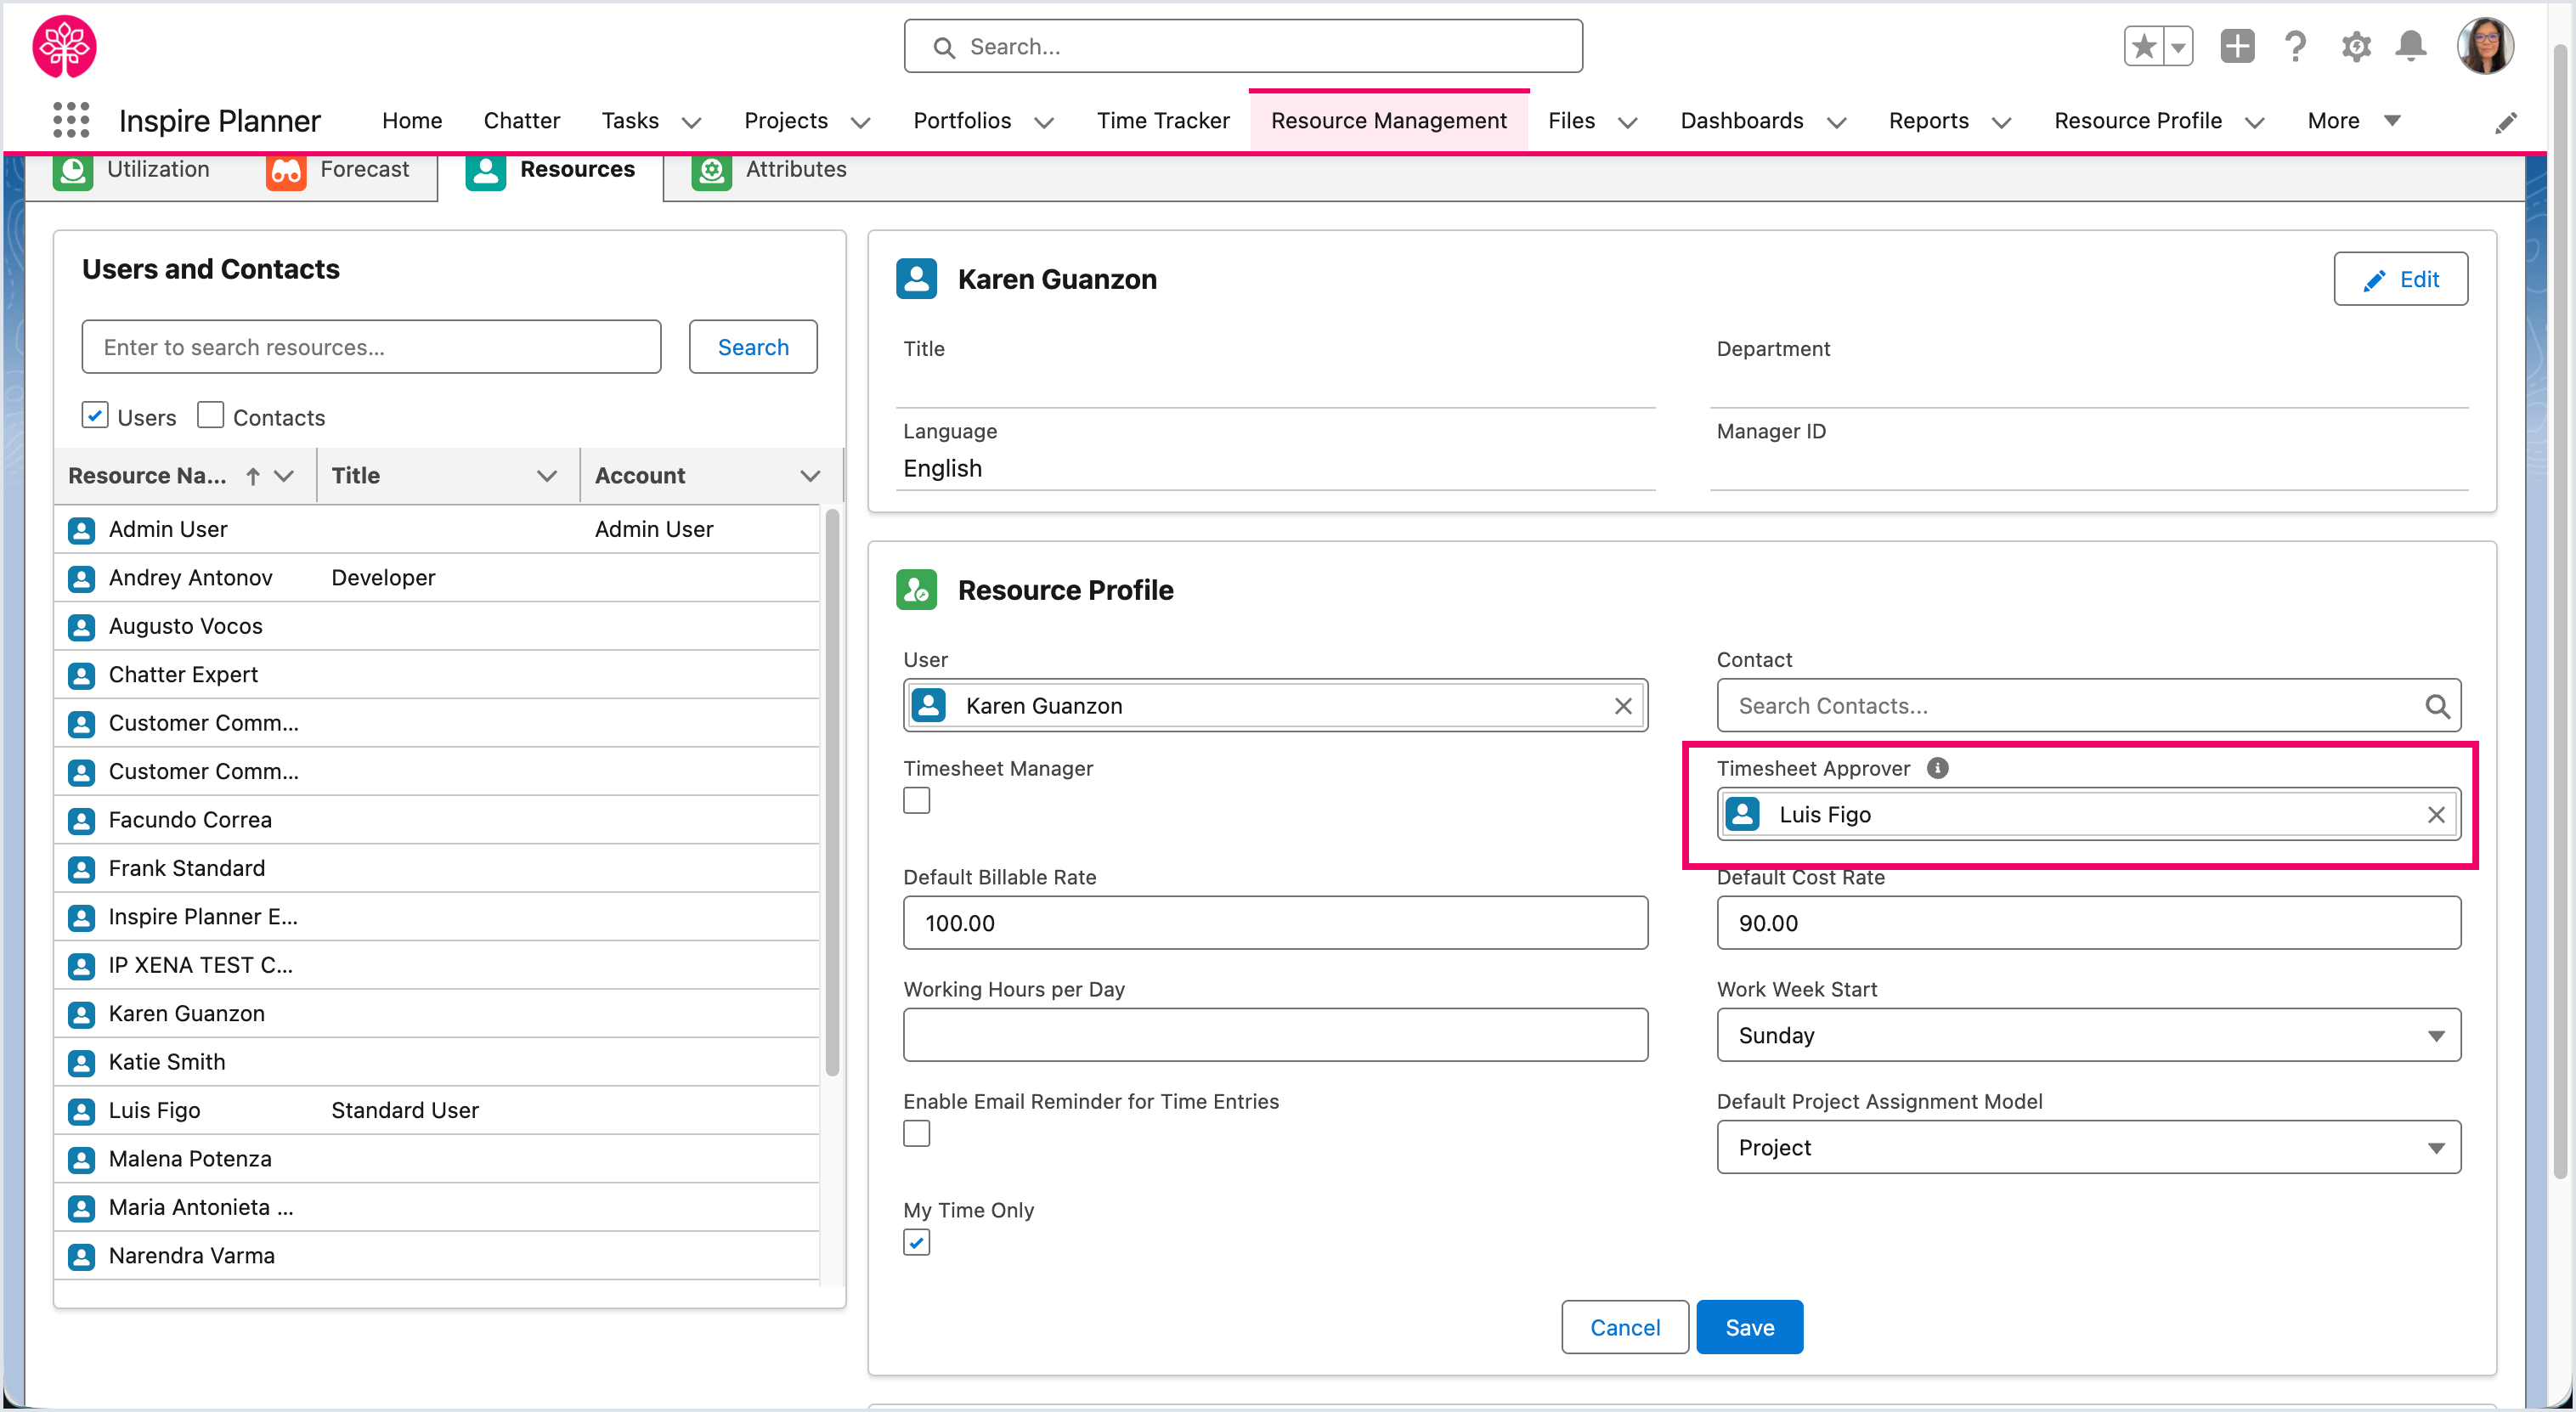Expand Default Project Assignment Model dropdown
2576x1412 pixels.
[2088, 1147]
